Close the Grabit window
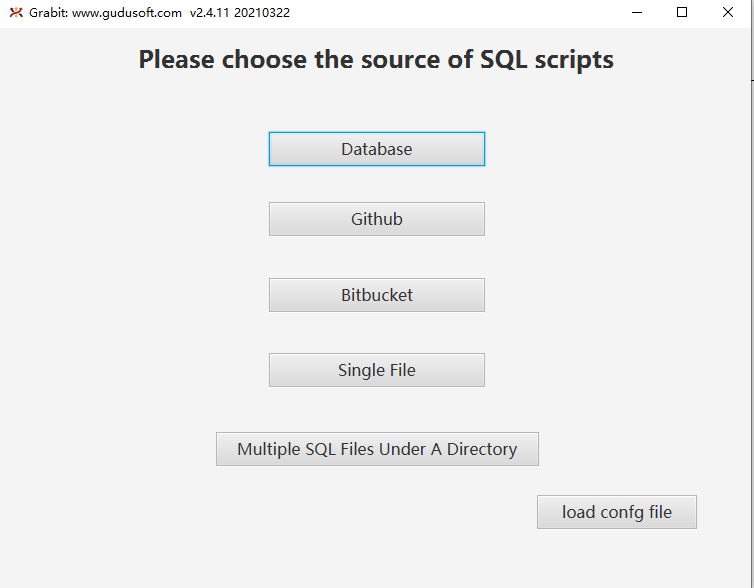Screen dimensions: 754x588 [x=727, y=13]
